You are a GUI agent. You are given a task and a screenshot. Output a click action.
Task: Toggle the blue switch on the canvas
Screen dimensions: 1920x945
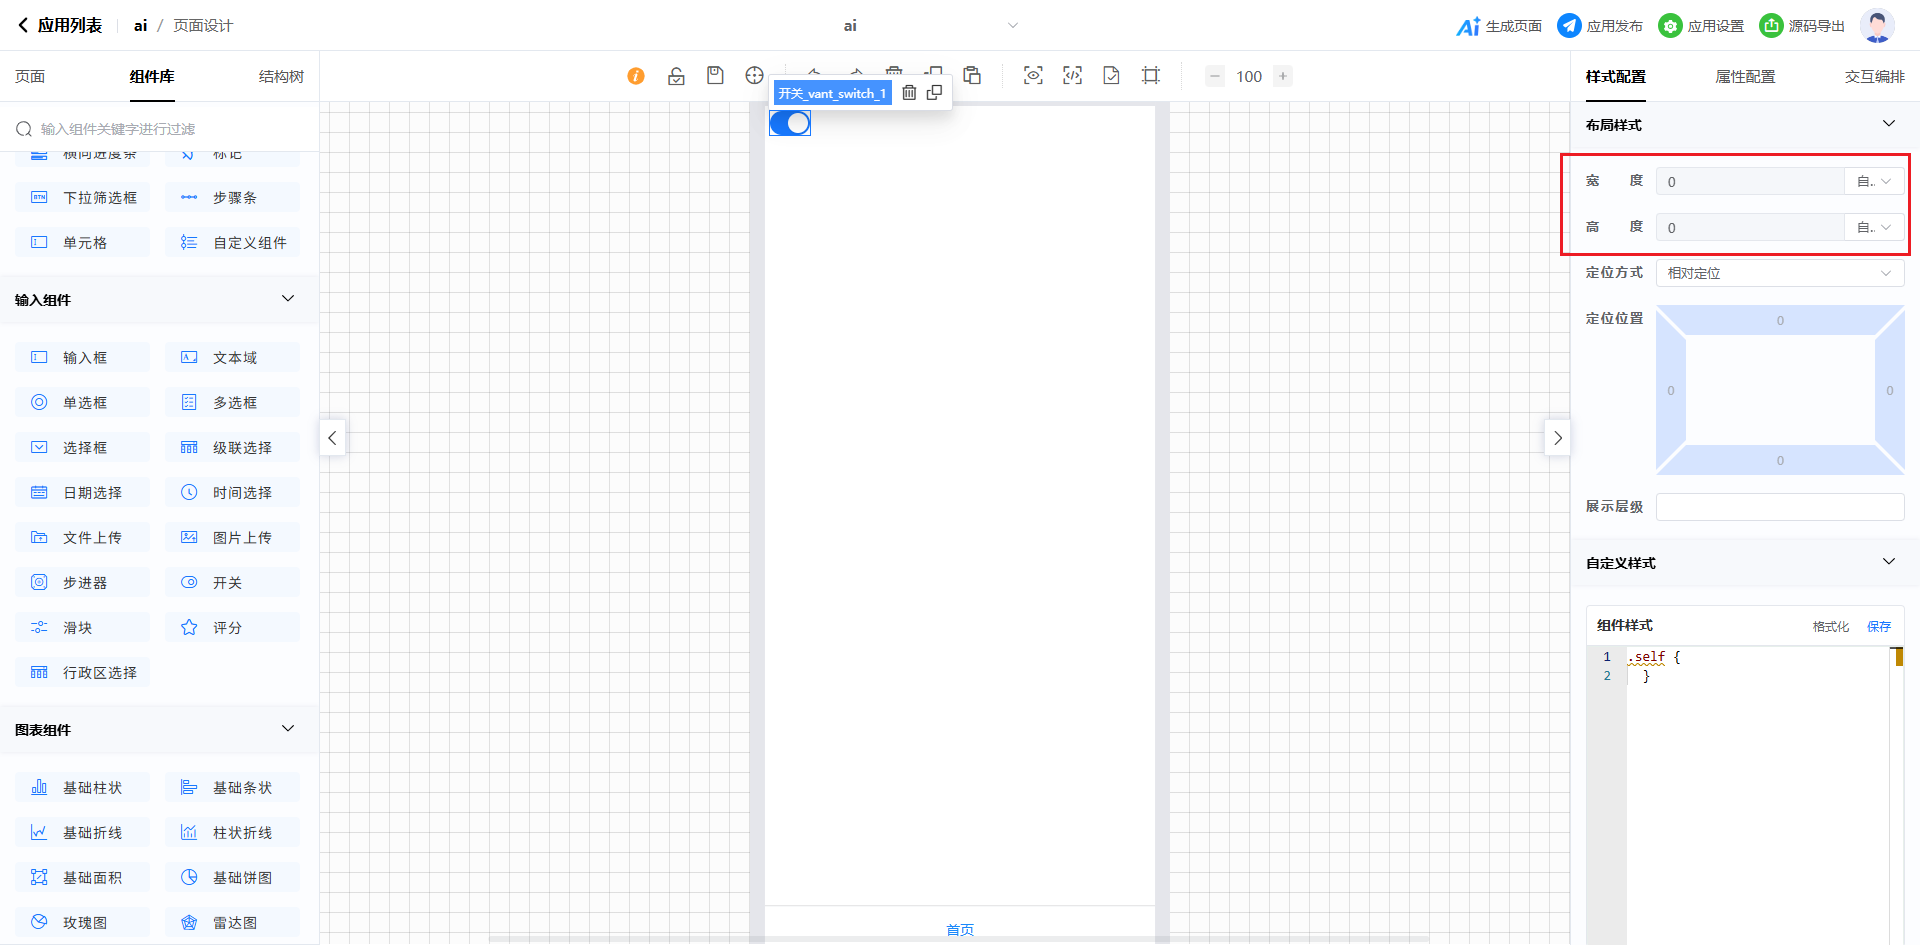click(x=790, y=123)
